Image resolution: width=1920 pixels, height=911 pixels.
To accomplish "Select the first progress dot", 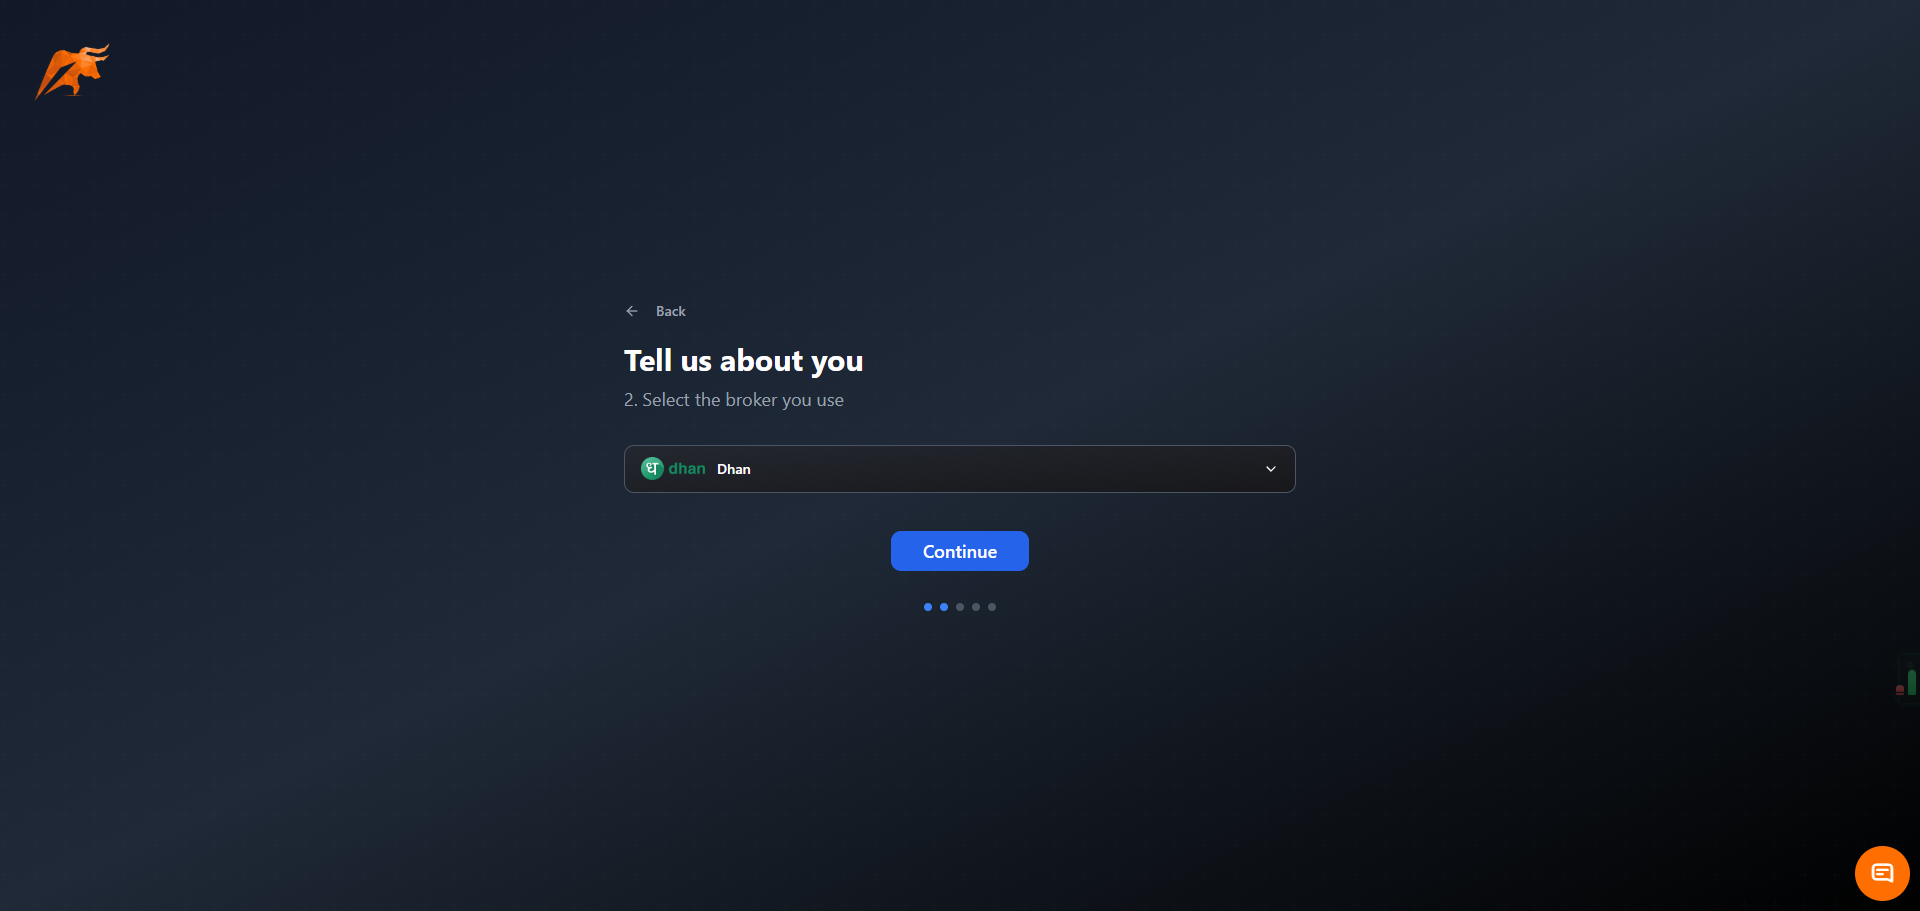I will 927,606.
